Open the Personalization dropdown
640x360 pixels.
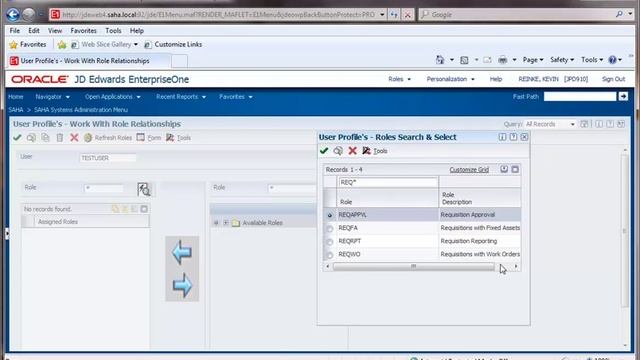tap(451, 79)
